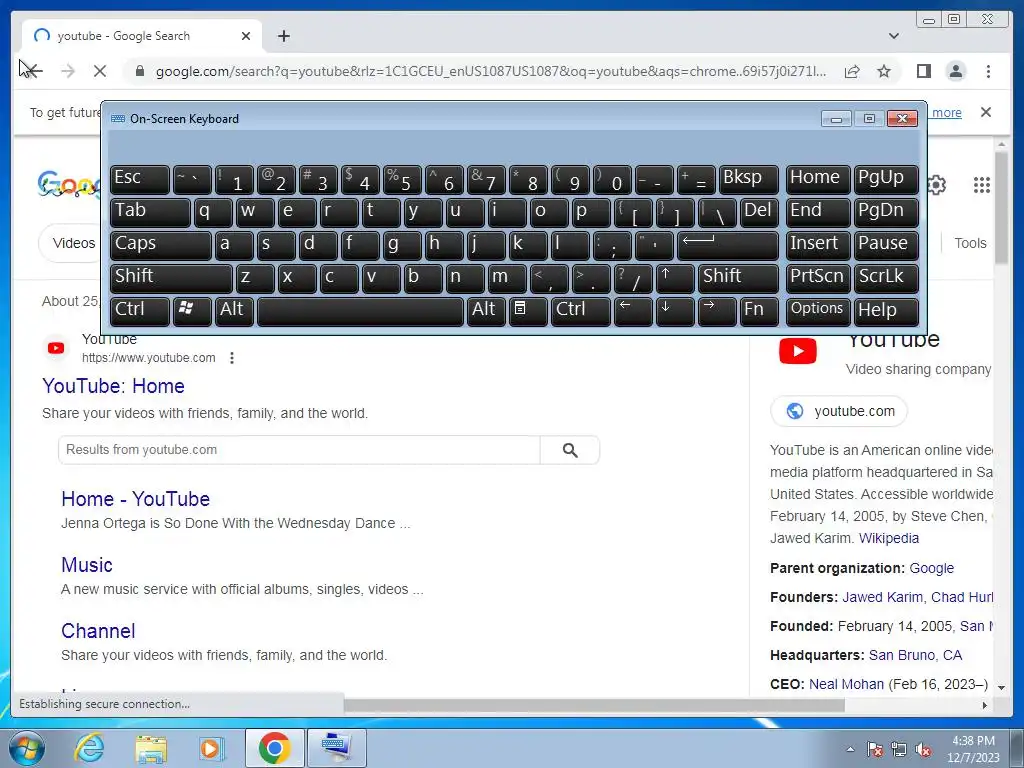The height and width of the screenshot is (768, 1024).
Task: Click the Chrome address bar URL
Action: click(x=490, y=71)
